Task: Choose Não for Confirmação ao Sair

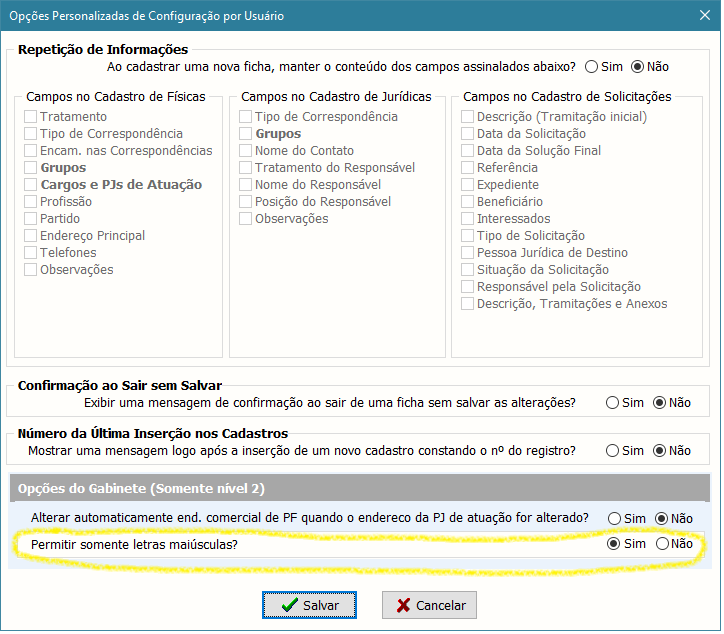Action: [659, 403]
